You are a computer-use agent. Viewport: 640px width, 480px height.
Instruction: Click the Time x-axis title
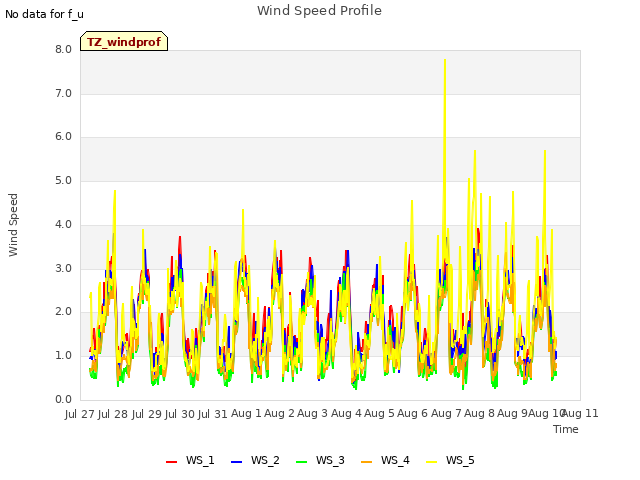(x=566, y=429)
